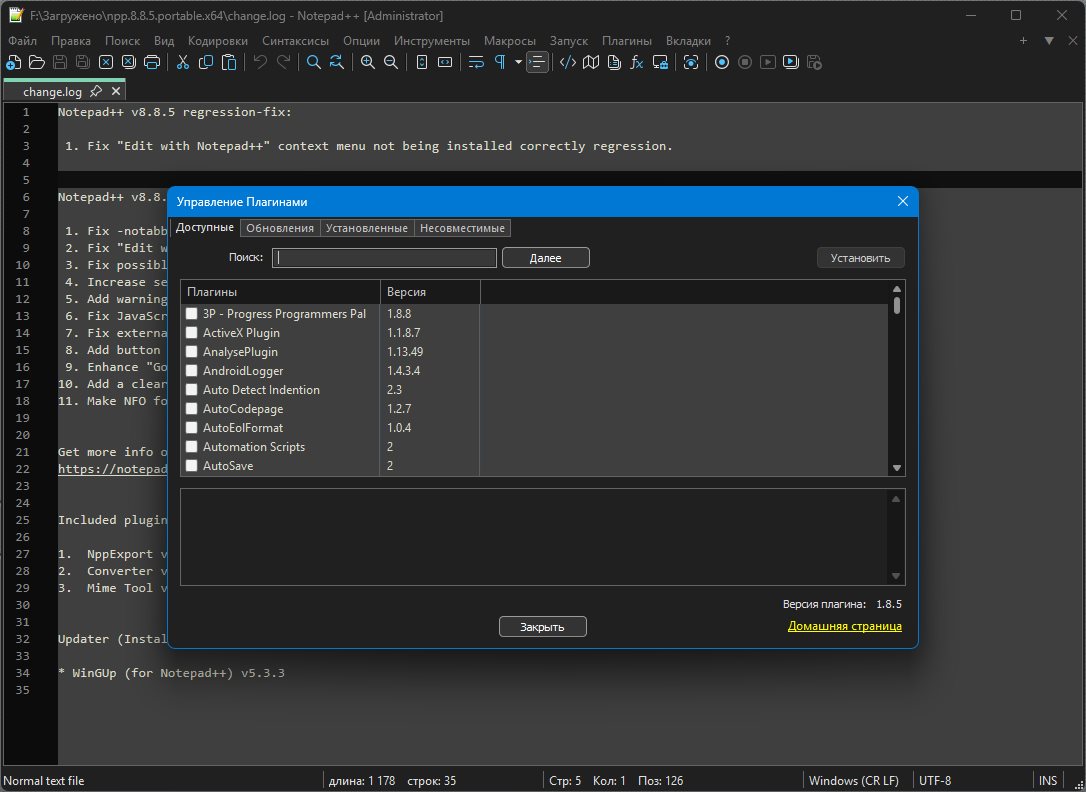Tick the AndroidLogger plugin checkbox
The height and width of the screenshot is (792, 1086).
(192, 371)
